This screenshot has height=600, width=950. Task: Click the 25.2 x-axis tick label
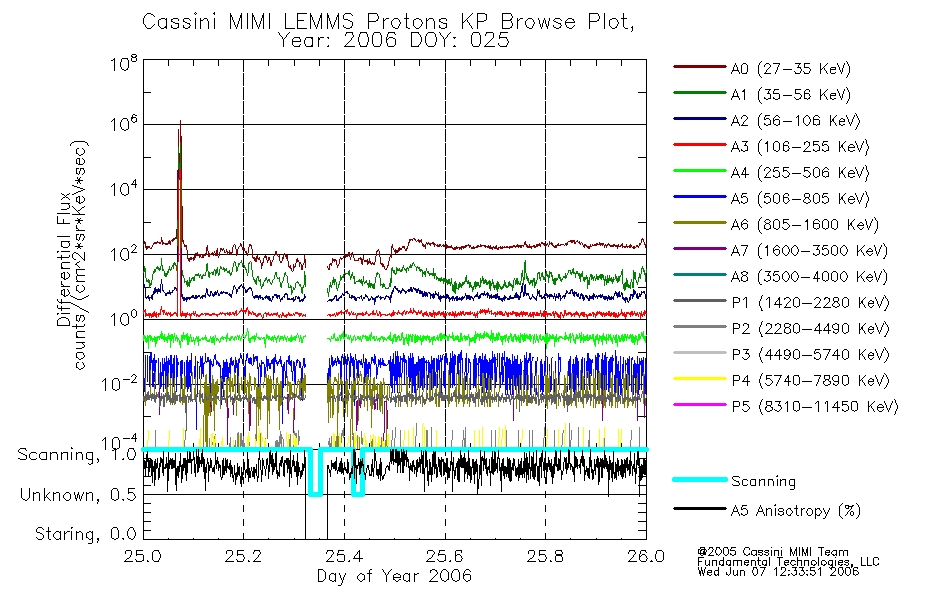point(244,556)
